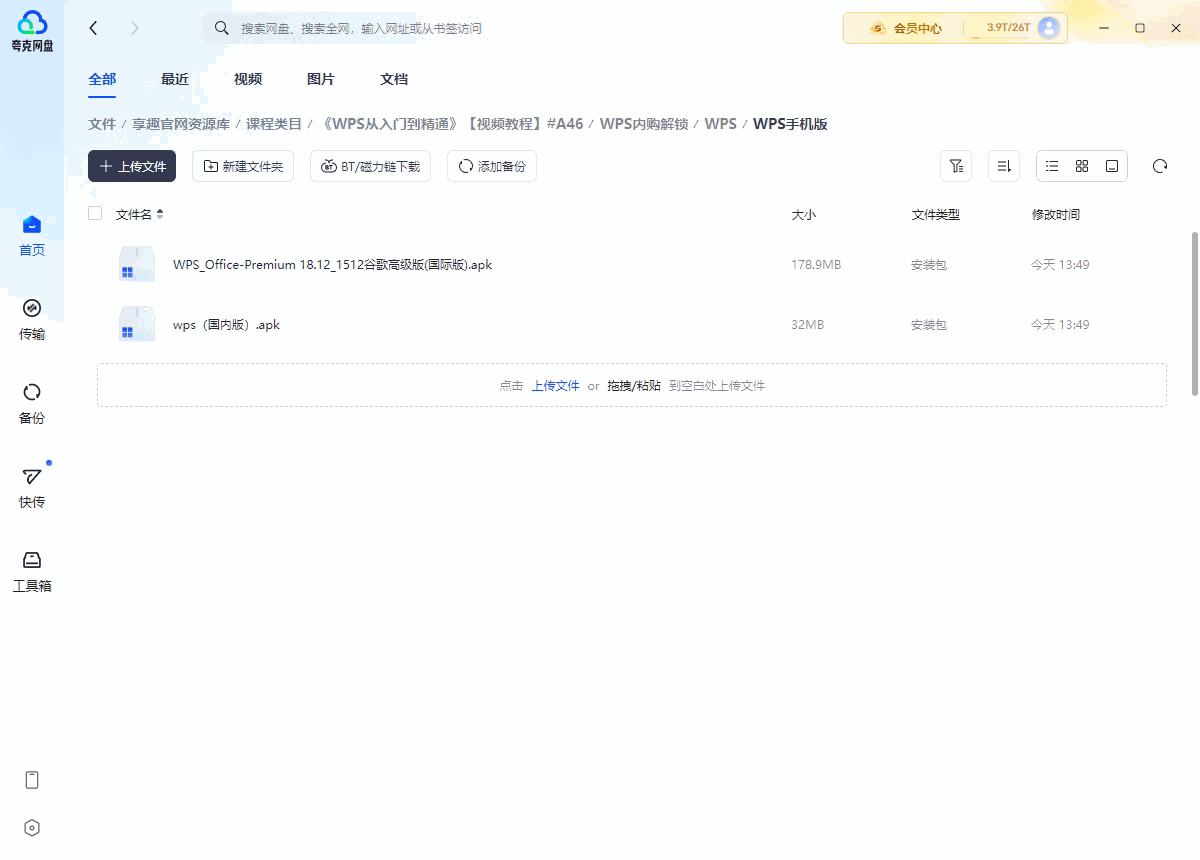Open the sort order dropdown icon
Viewport: 1200px width, 860px height.
[1004, 166]
